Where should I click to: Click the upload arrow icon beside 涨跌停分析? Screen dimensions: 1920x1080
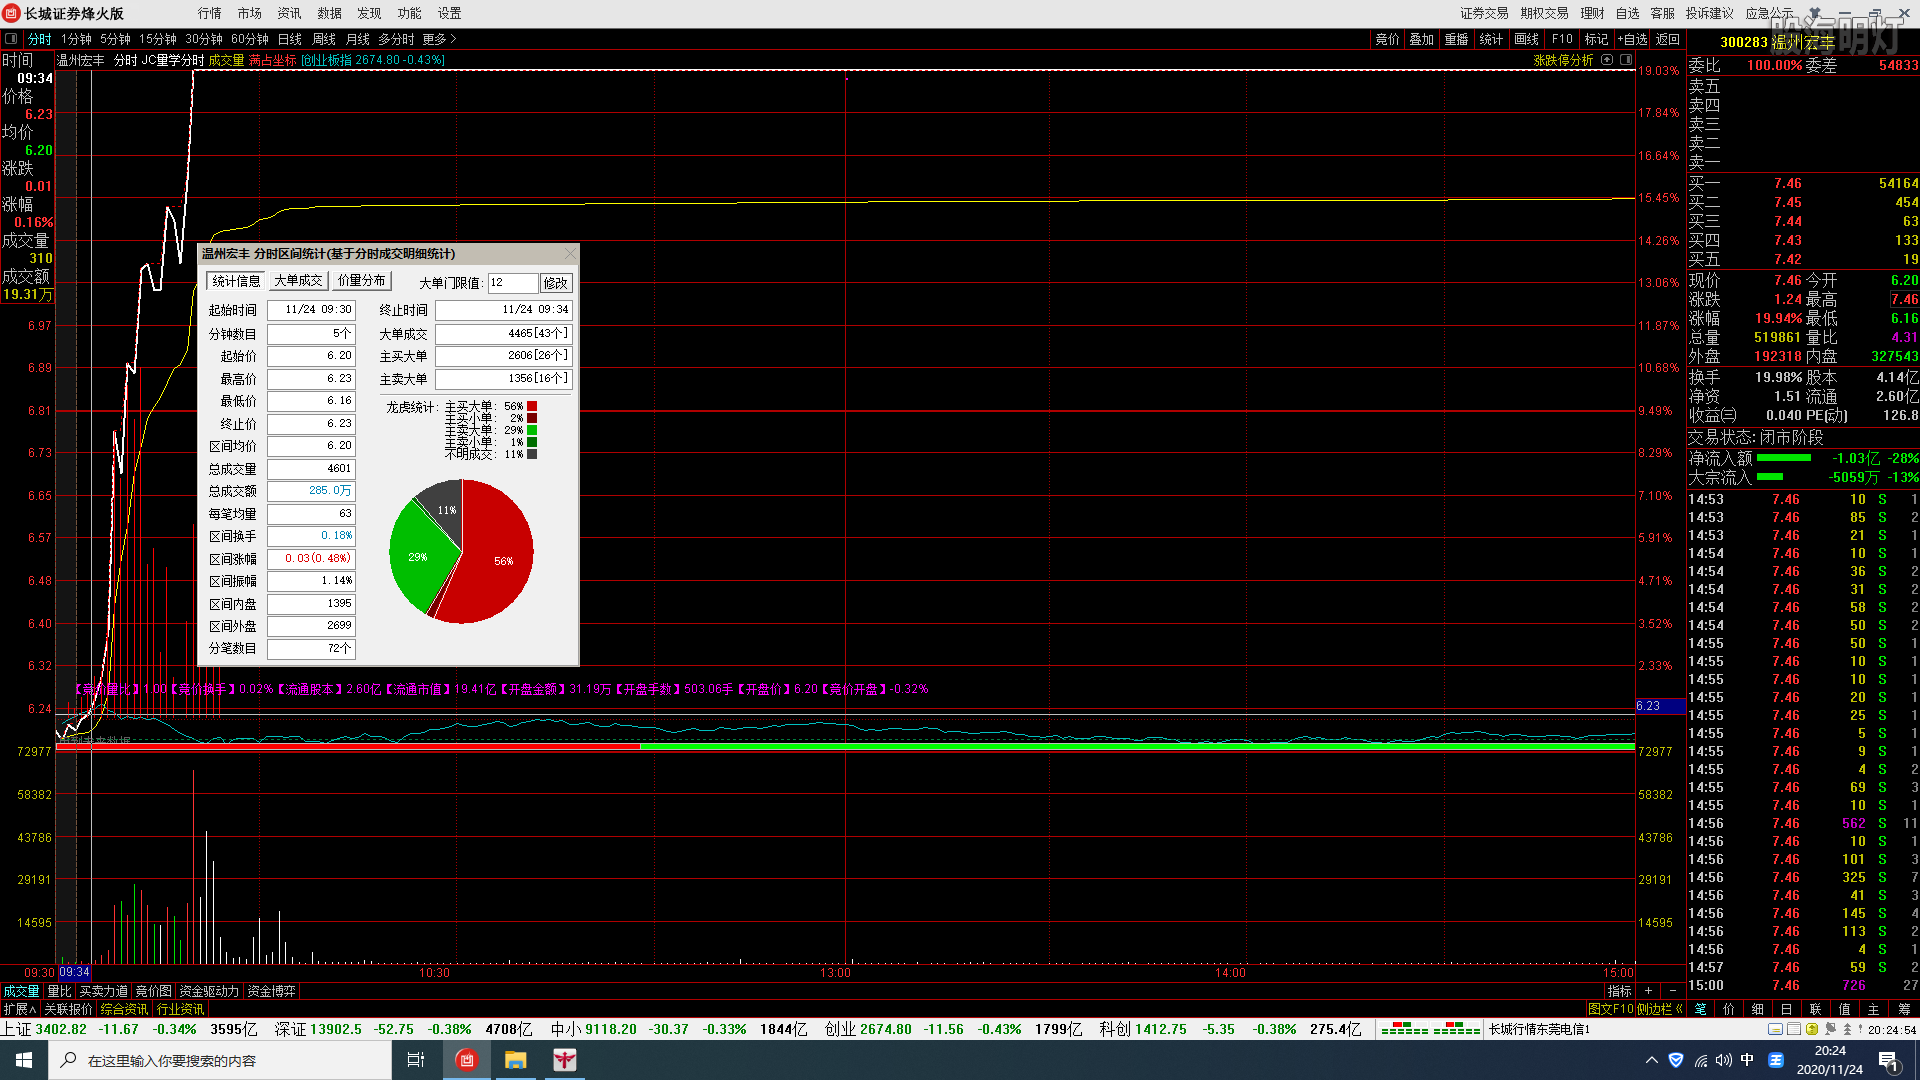tap(1607, 60)
